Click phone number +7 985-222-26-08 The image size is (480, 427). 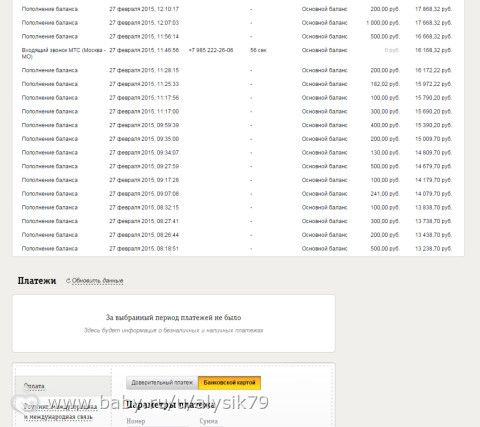(211, 50)
